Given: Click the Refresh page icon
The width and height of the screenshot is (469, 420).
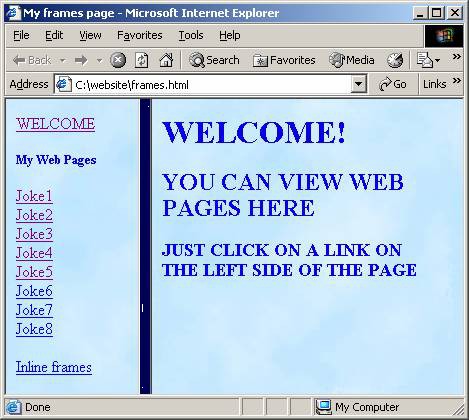Looking at the screenshot, I should (142, 60).
